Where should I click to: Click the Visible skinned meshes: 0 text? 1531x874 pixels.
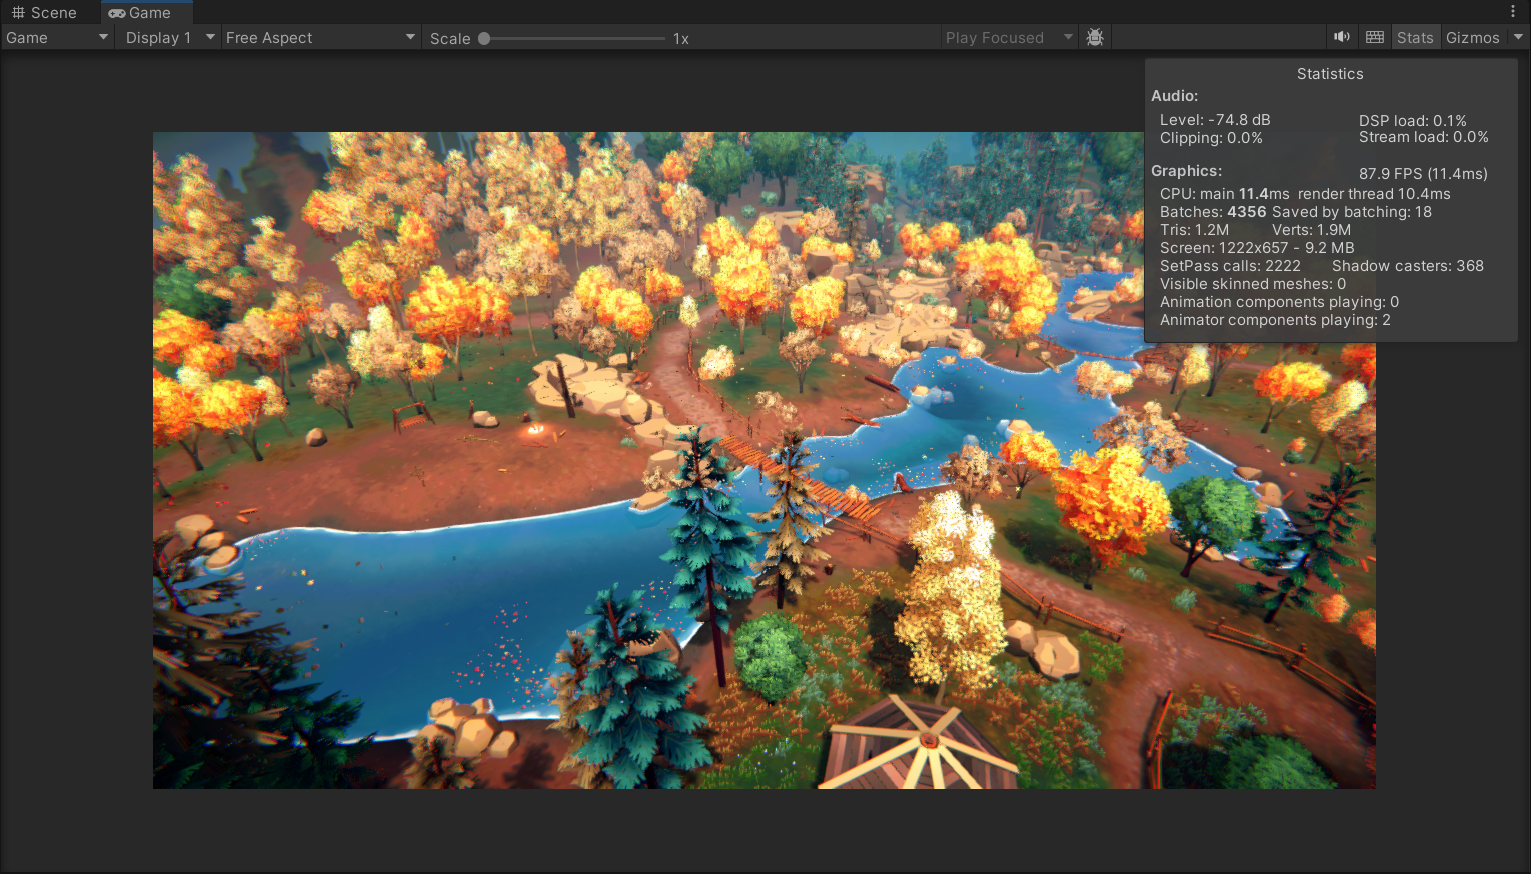[1253, 284]
